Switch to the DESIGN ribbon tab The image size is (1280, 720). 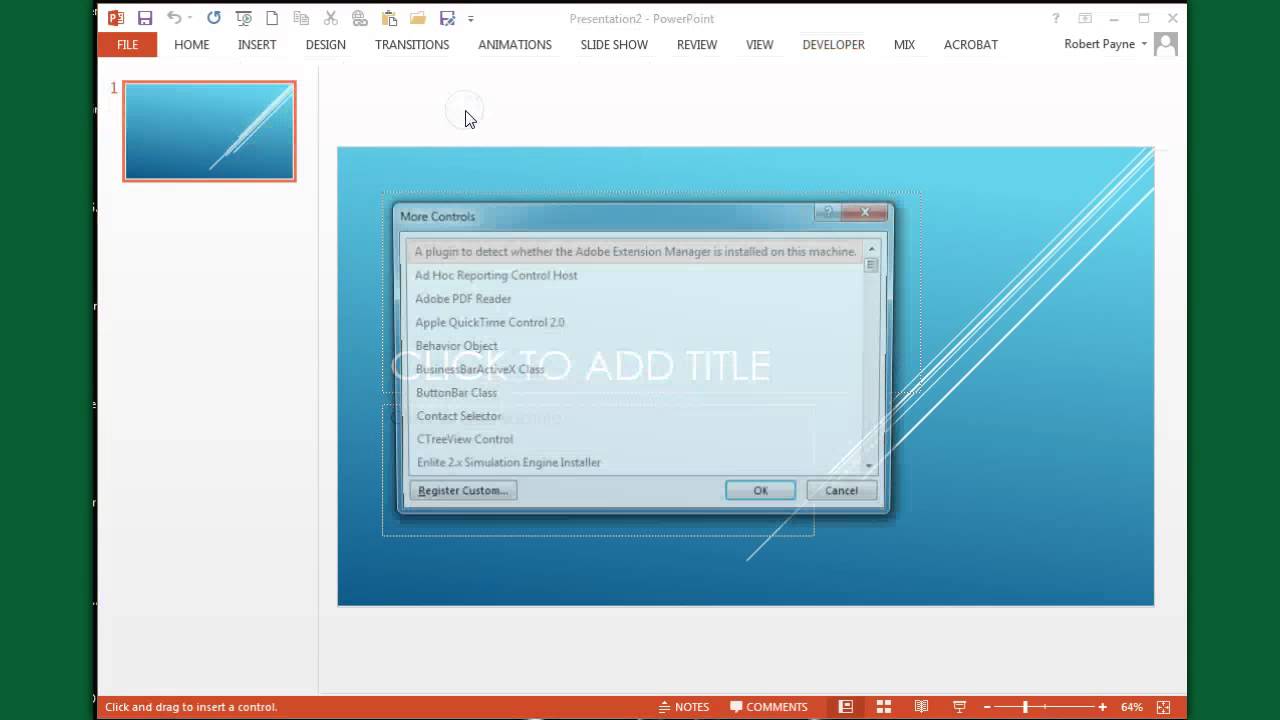click(x=325, y=45)
